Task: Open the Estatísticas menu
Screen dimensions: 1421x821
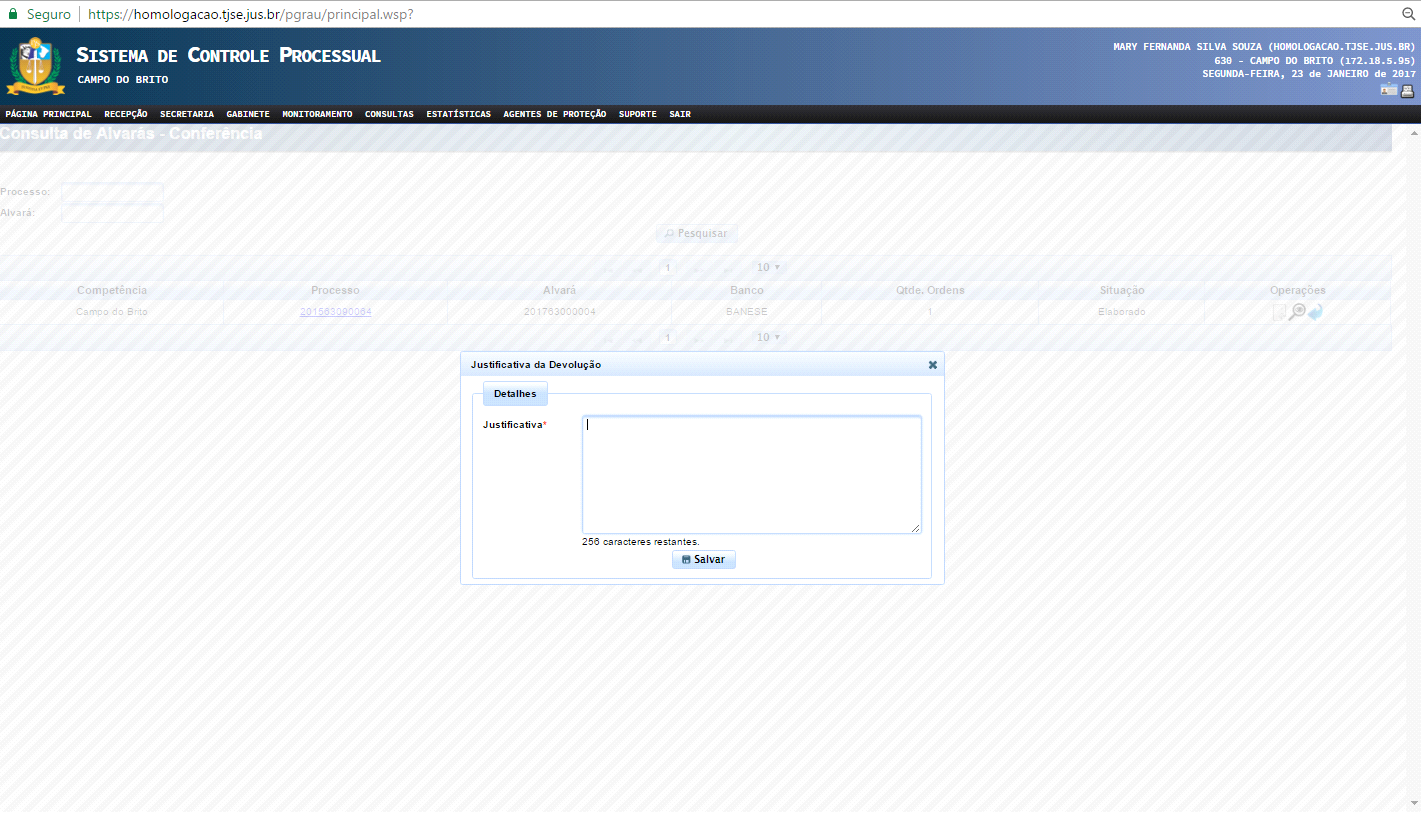Action: point(458,114)
